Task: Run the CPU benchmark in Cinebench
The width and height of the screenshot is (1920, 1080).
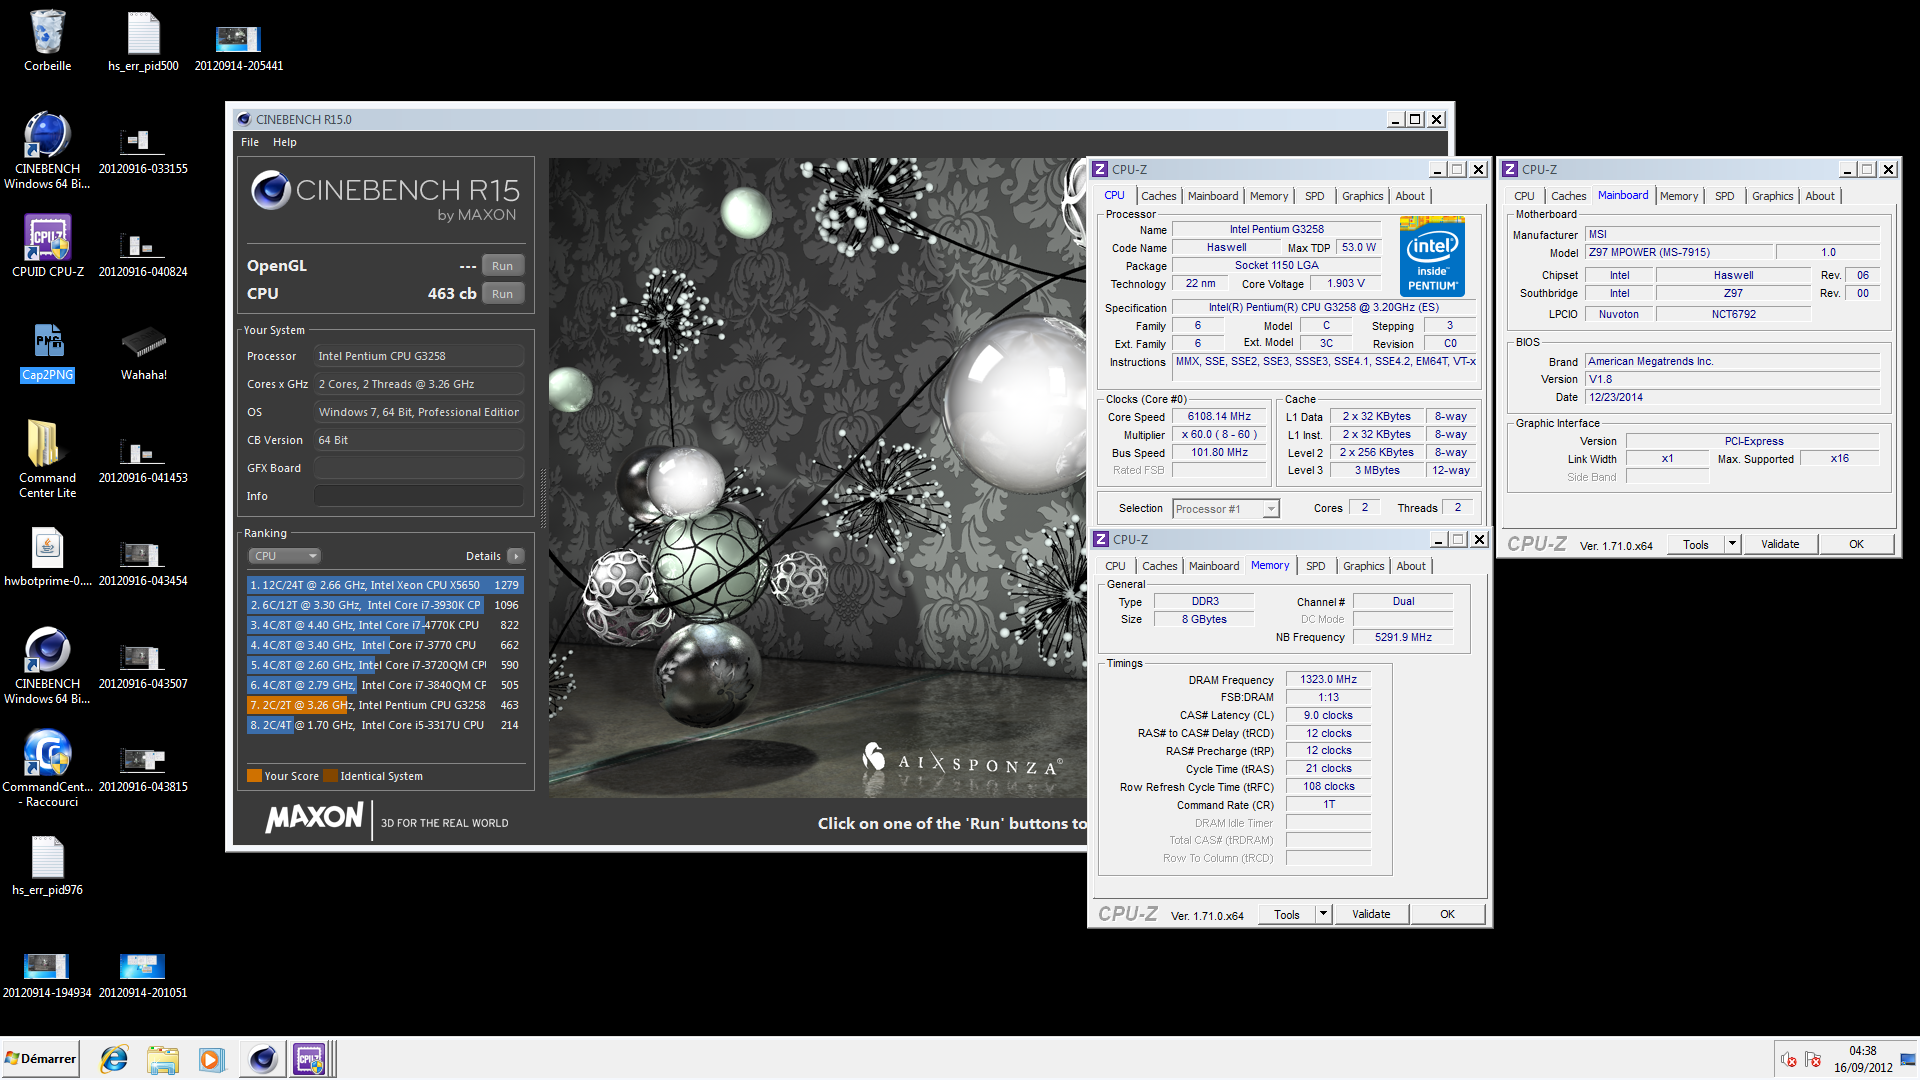Action: click(502, 294)
